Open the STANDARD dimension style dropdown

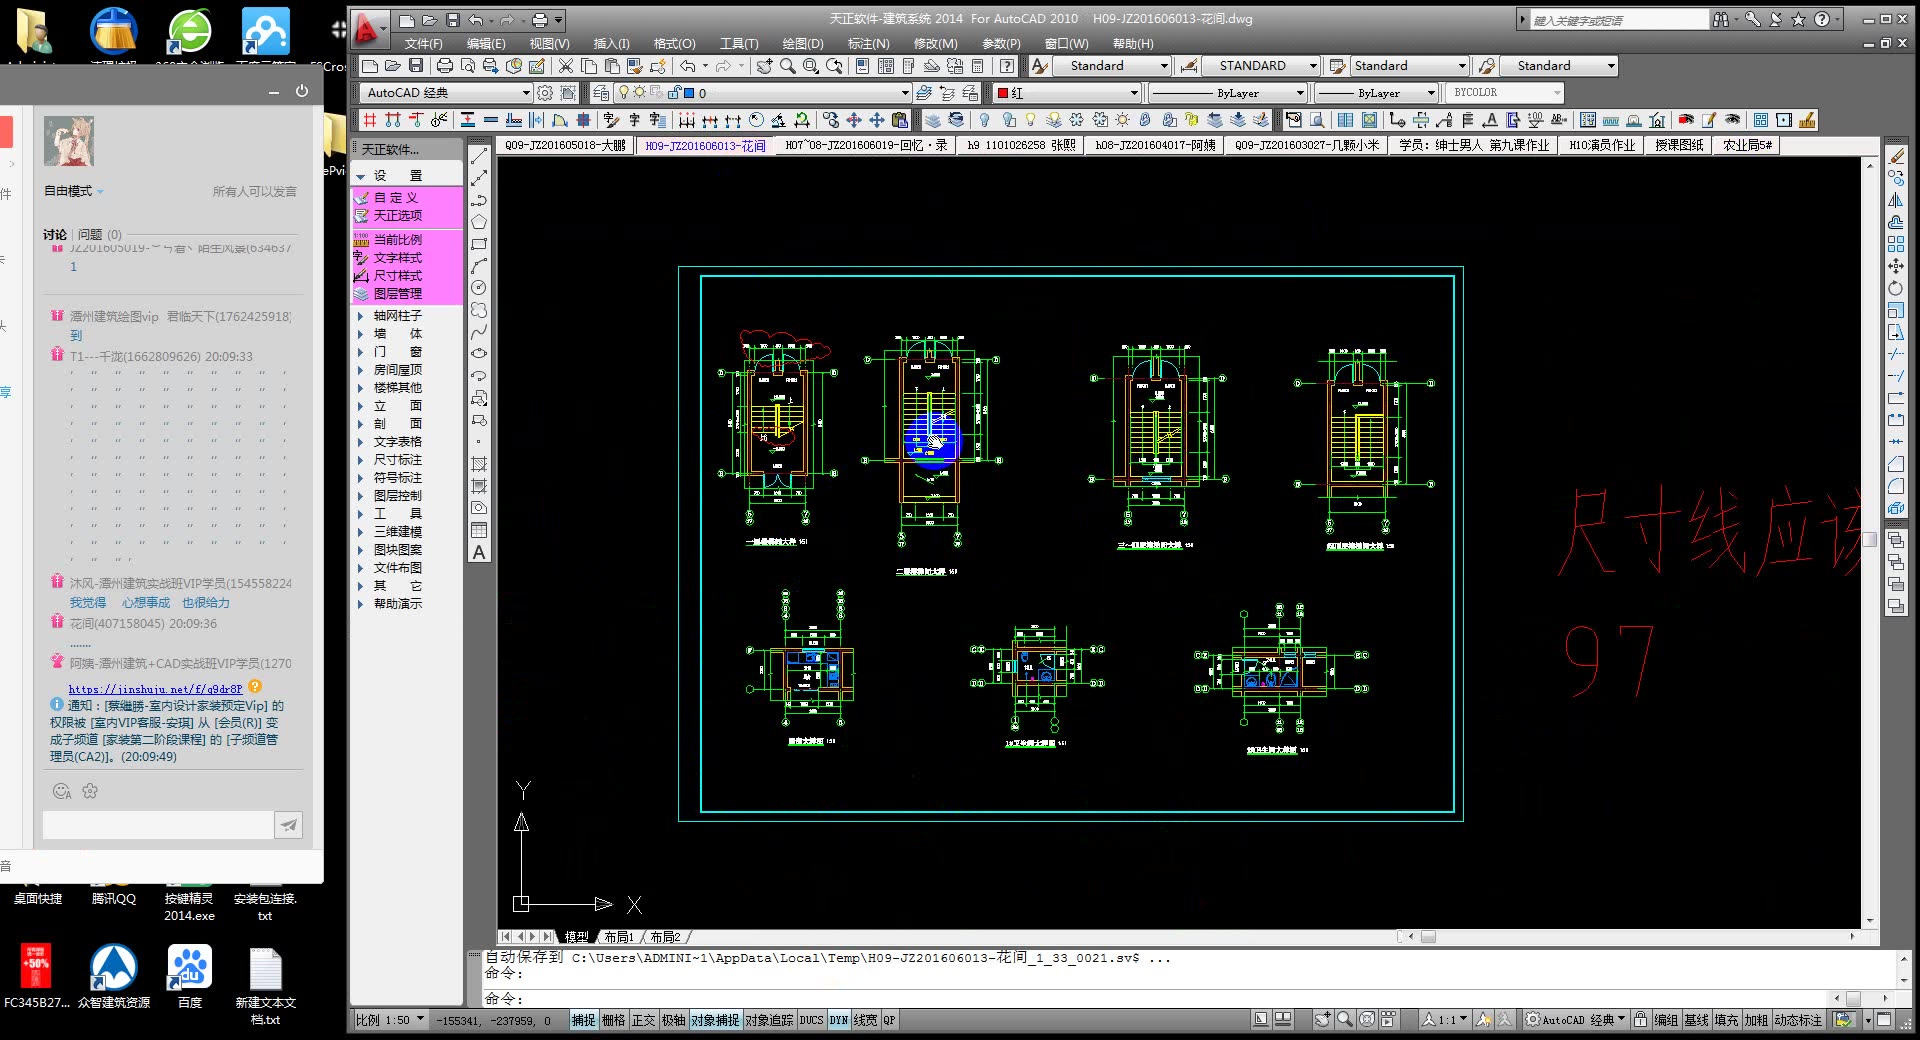pyautogui.click(x=1261, y=66)
